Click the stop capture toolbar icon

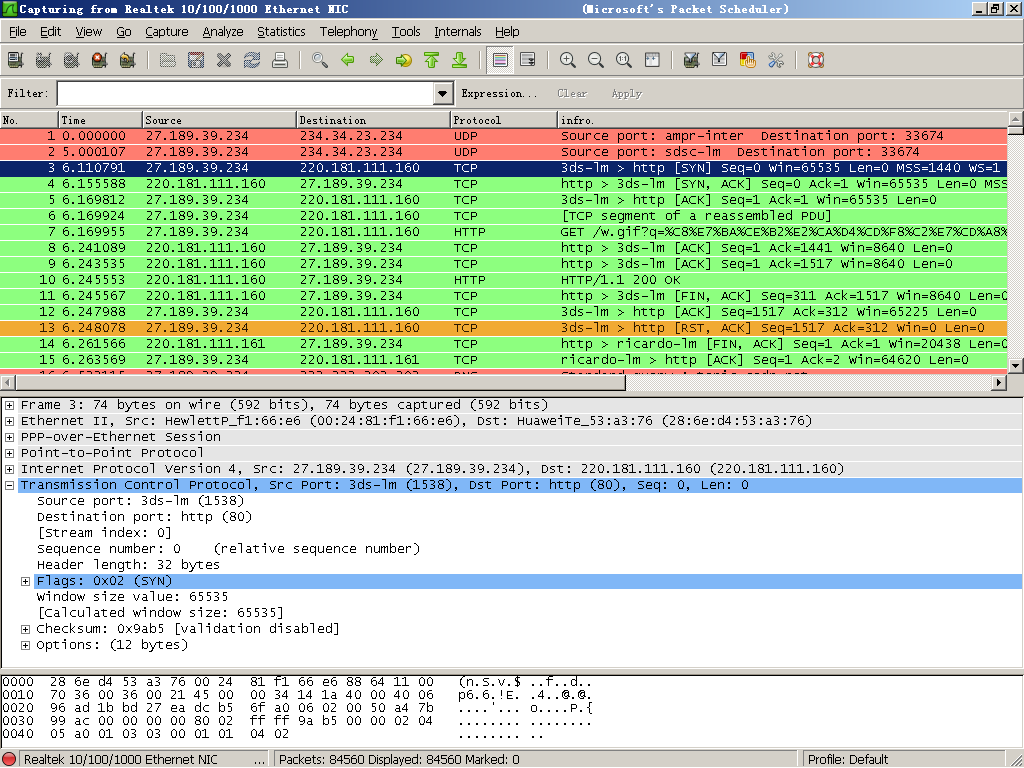99,60
